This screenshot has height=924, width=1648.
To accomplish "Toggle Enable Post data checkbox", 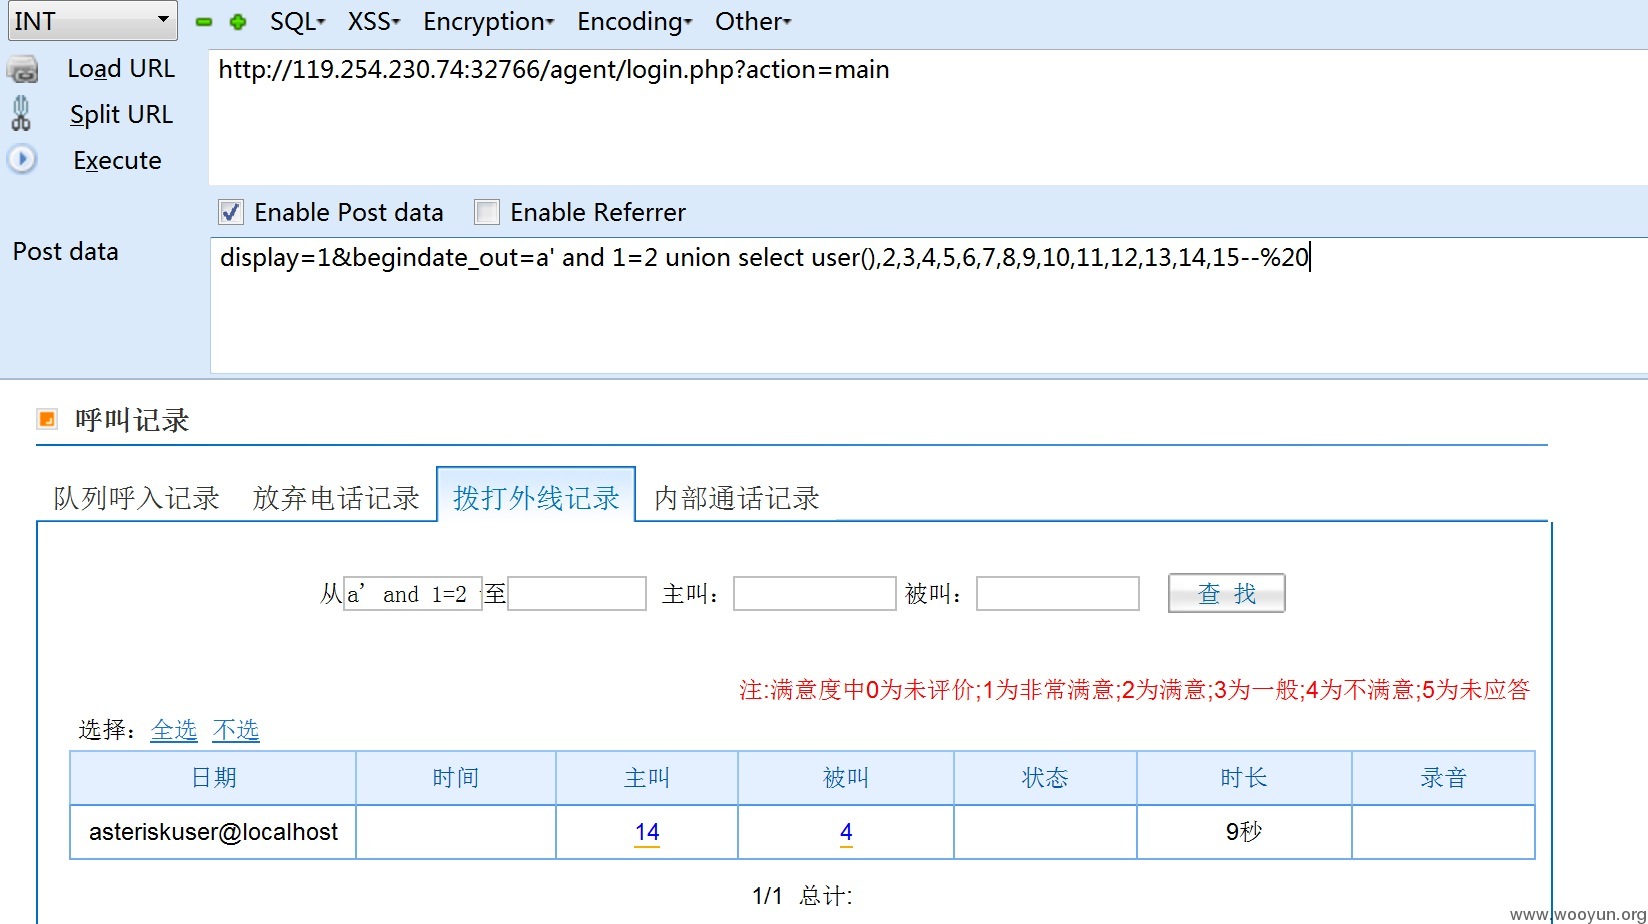I will [231, 212].
